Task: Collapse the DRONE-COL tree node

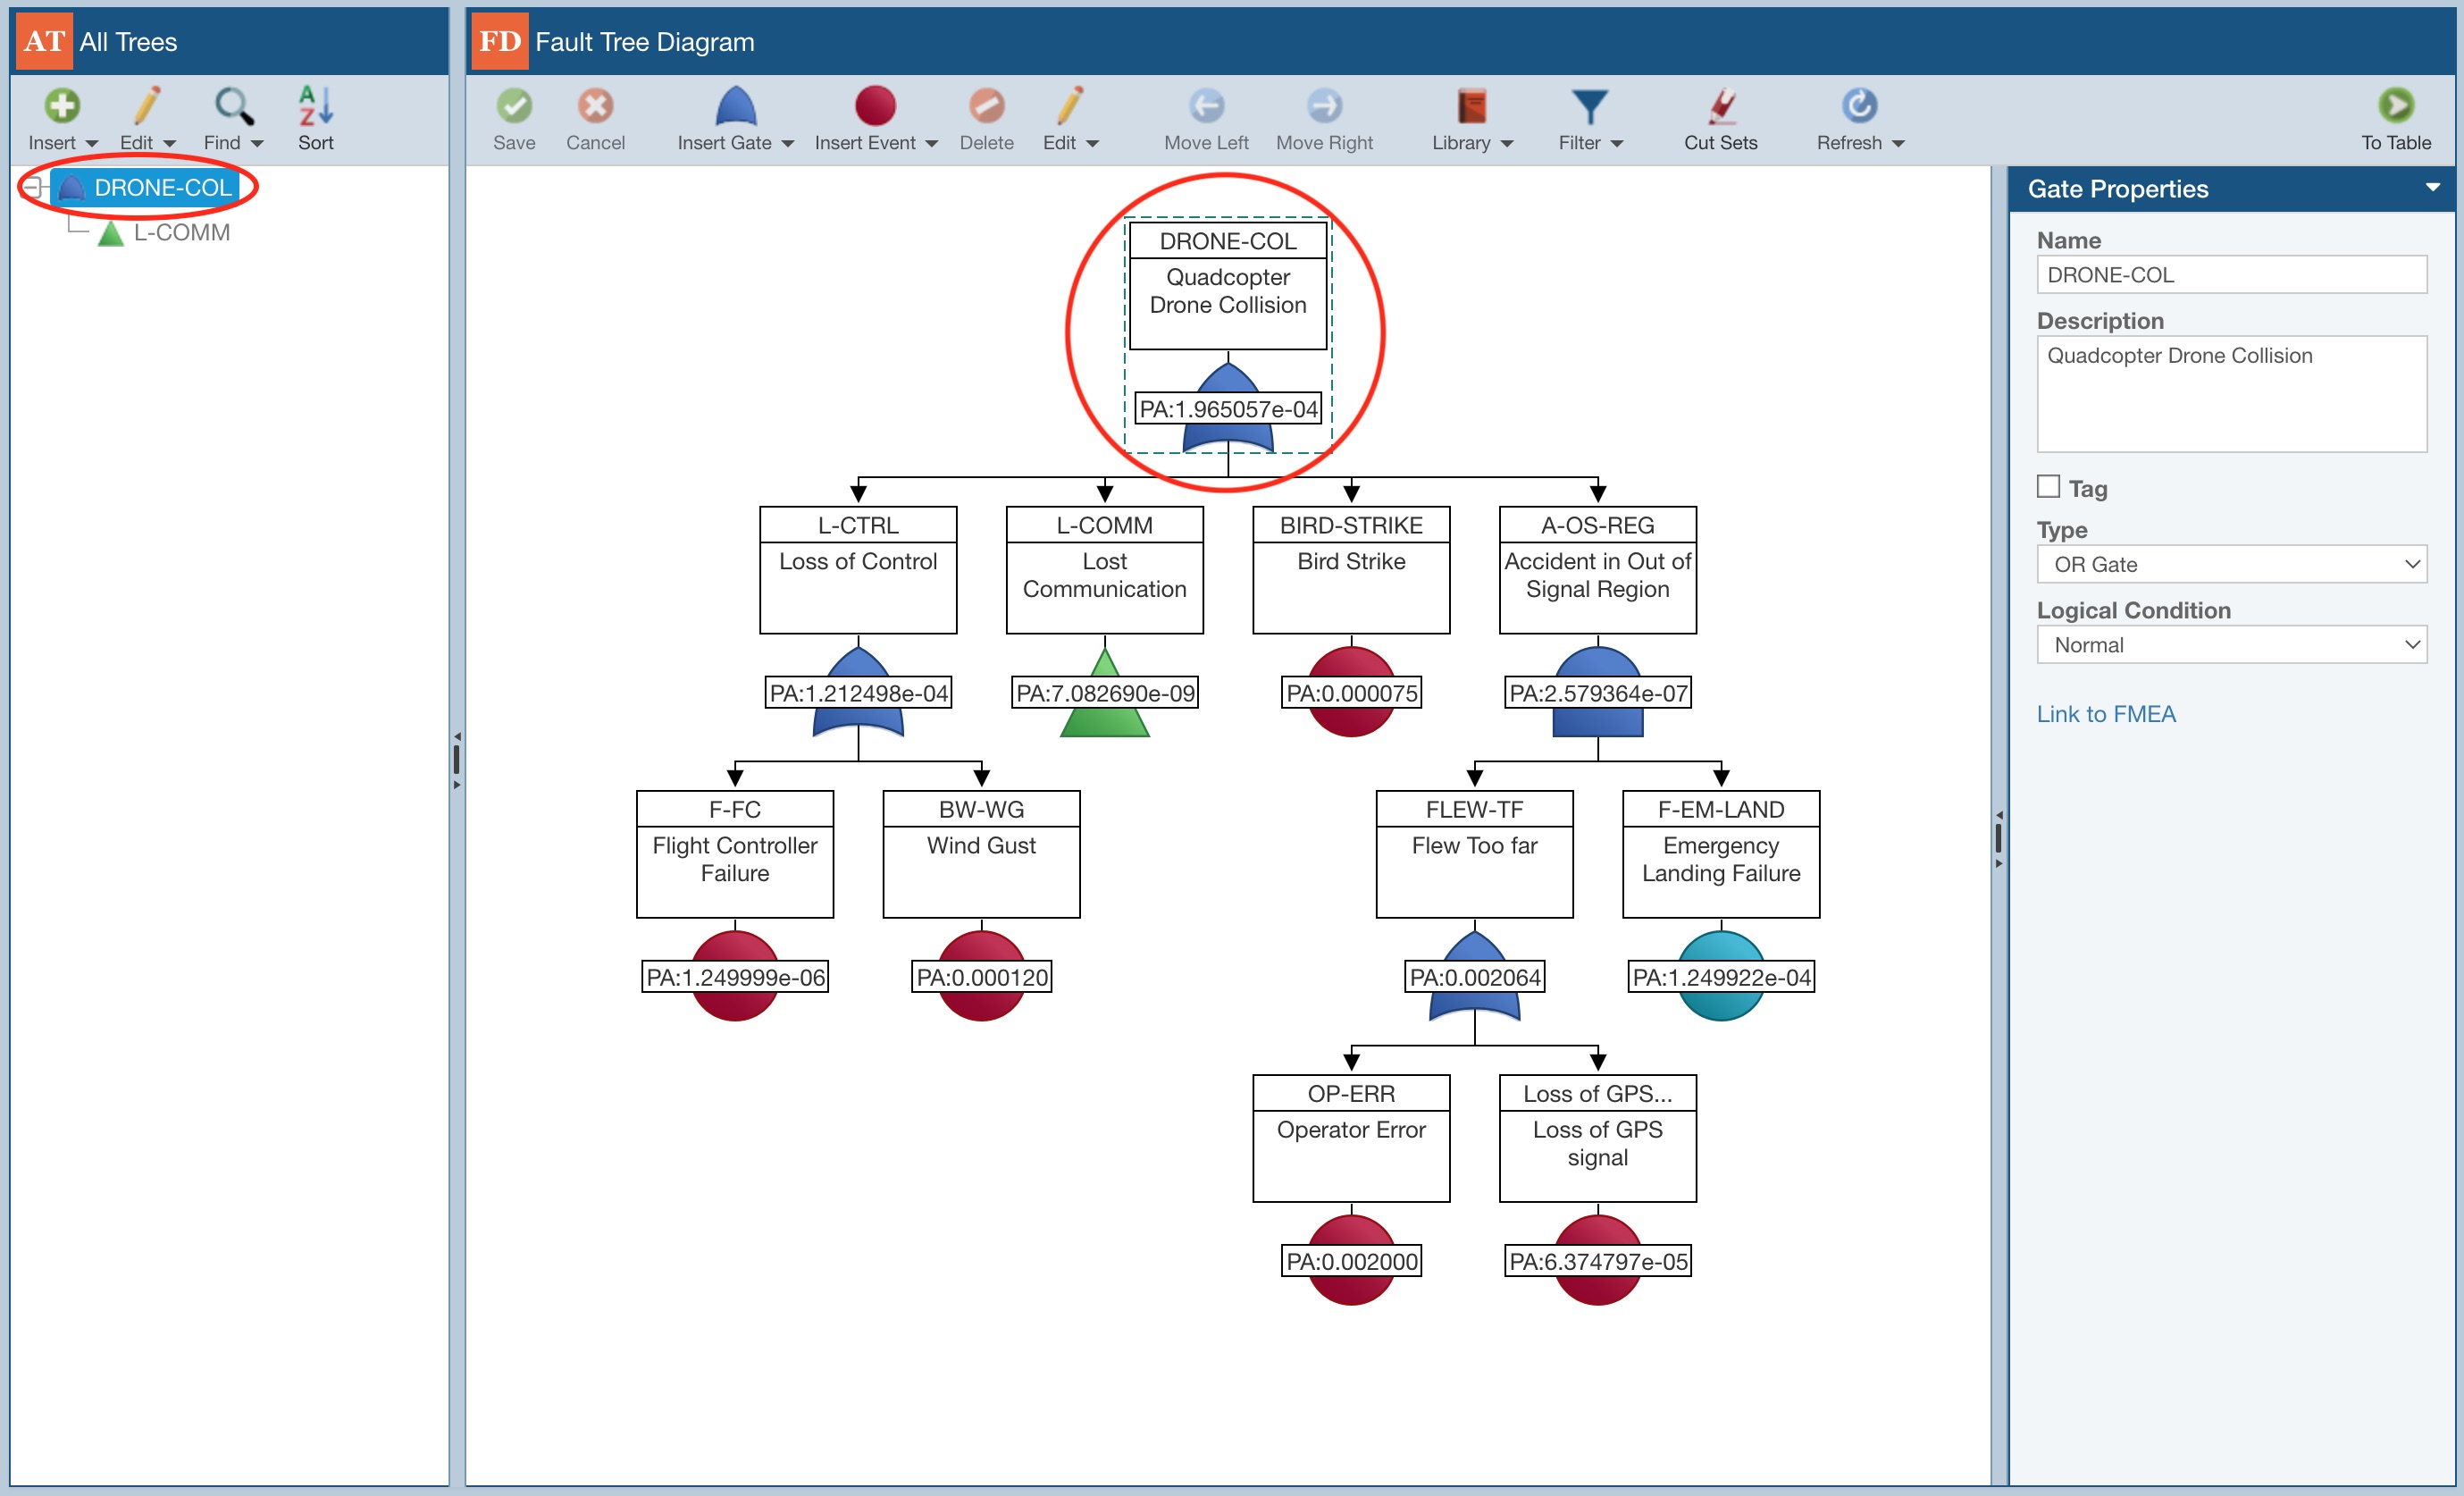Action: 32,187
